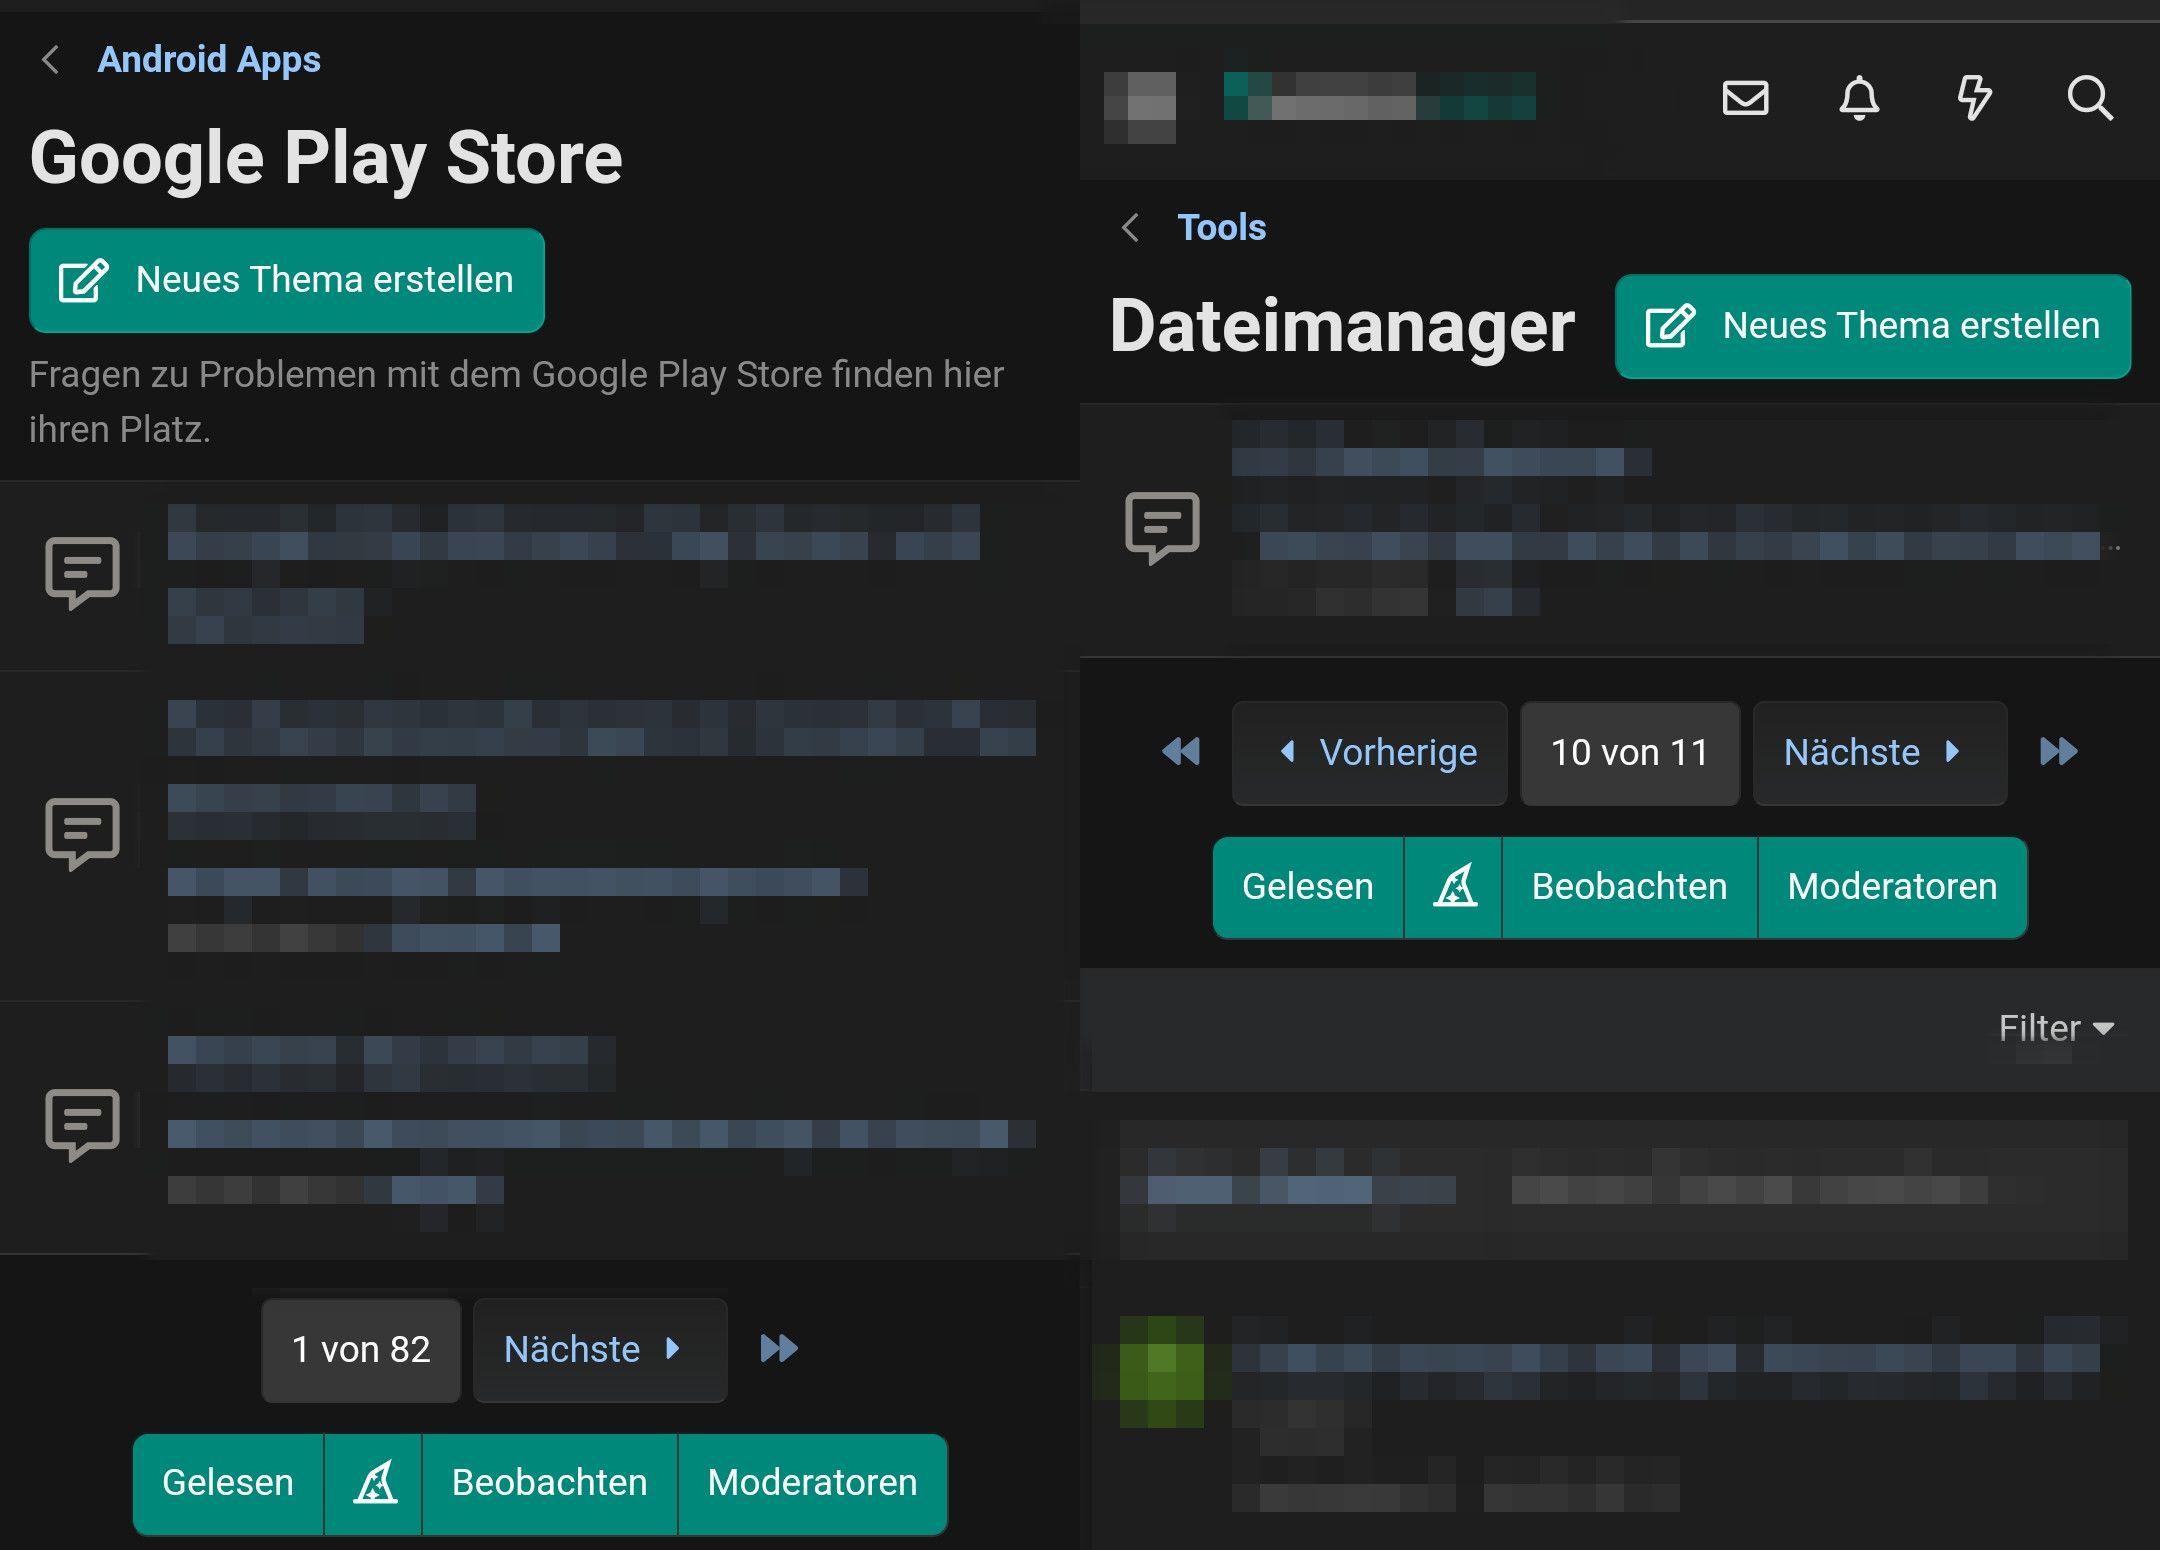Open the search magnifier icon
This screenshot has width=2160, height=1550.
[x=2089, y=98]
